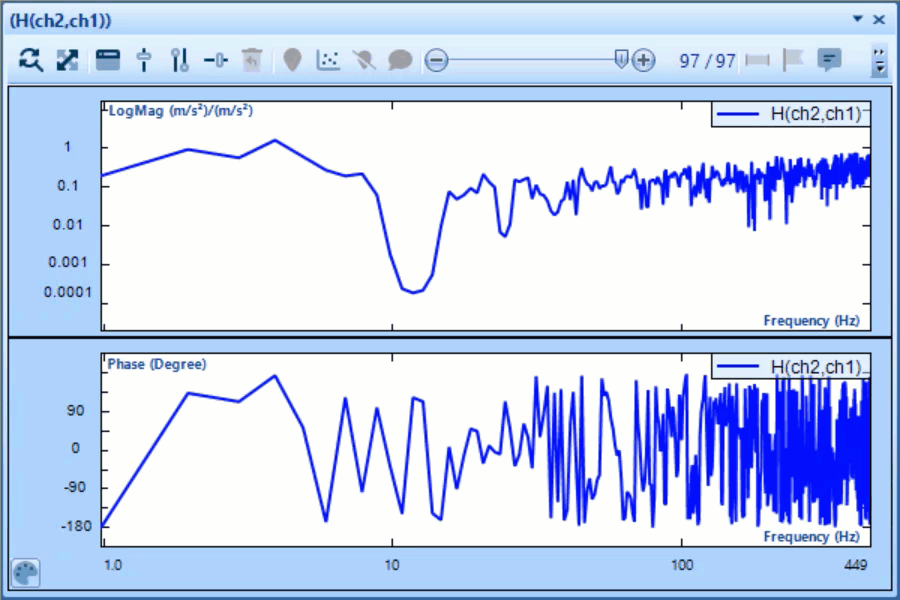
Task: Click the auto-scale refresh zoom icon
Action: [x=32, y=61]
